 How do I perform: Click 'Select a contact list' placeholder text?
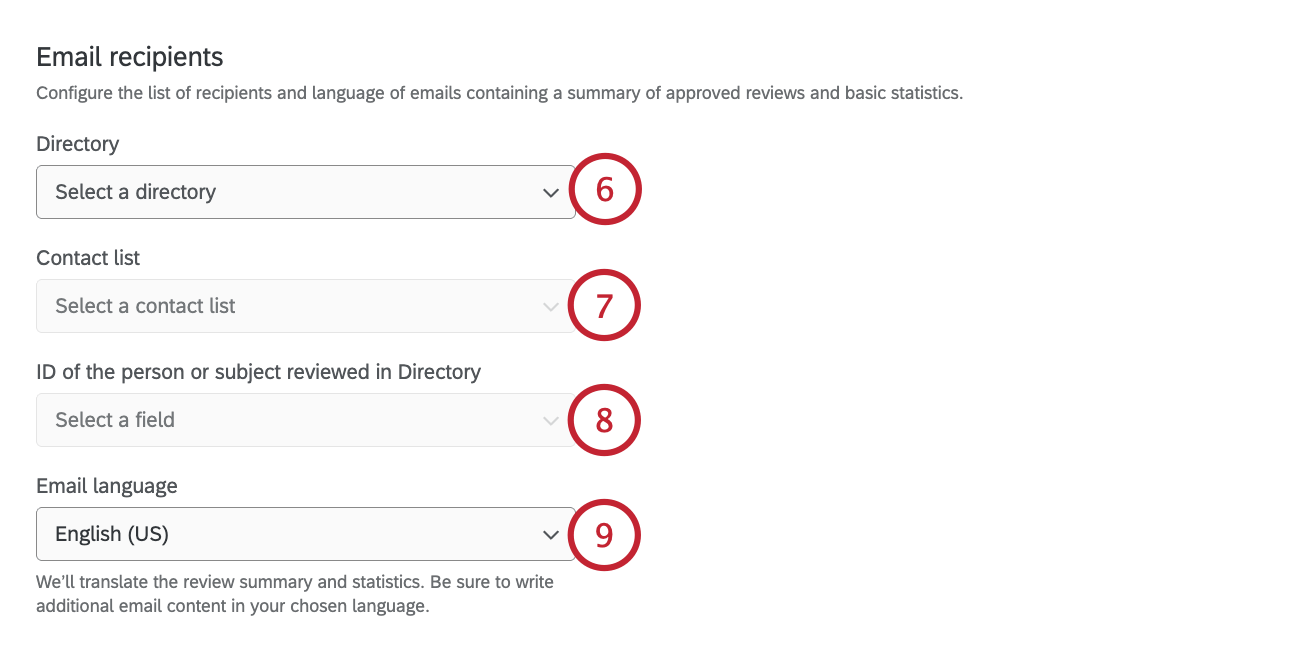click(145, 306)
